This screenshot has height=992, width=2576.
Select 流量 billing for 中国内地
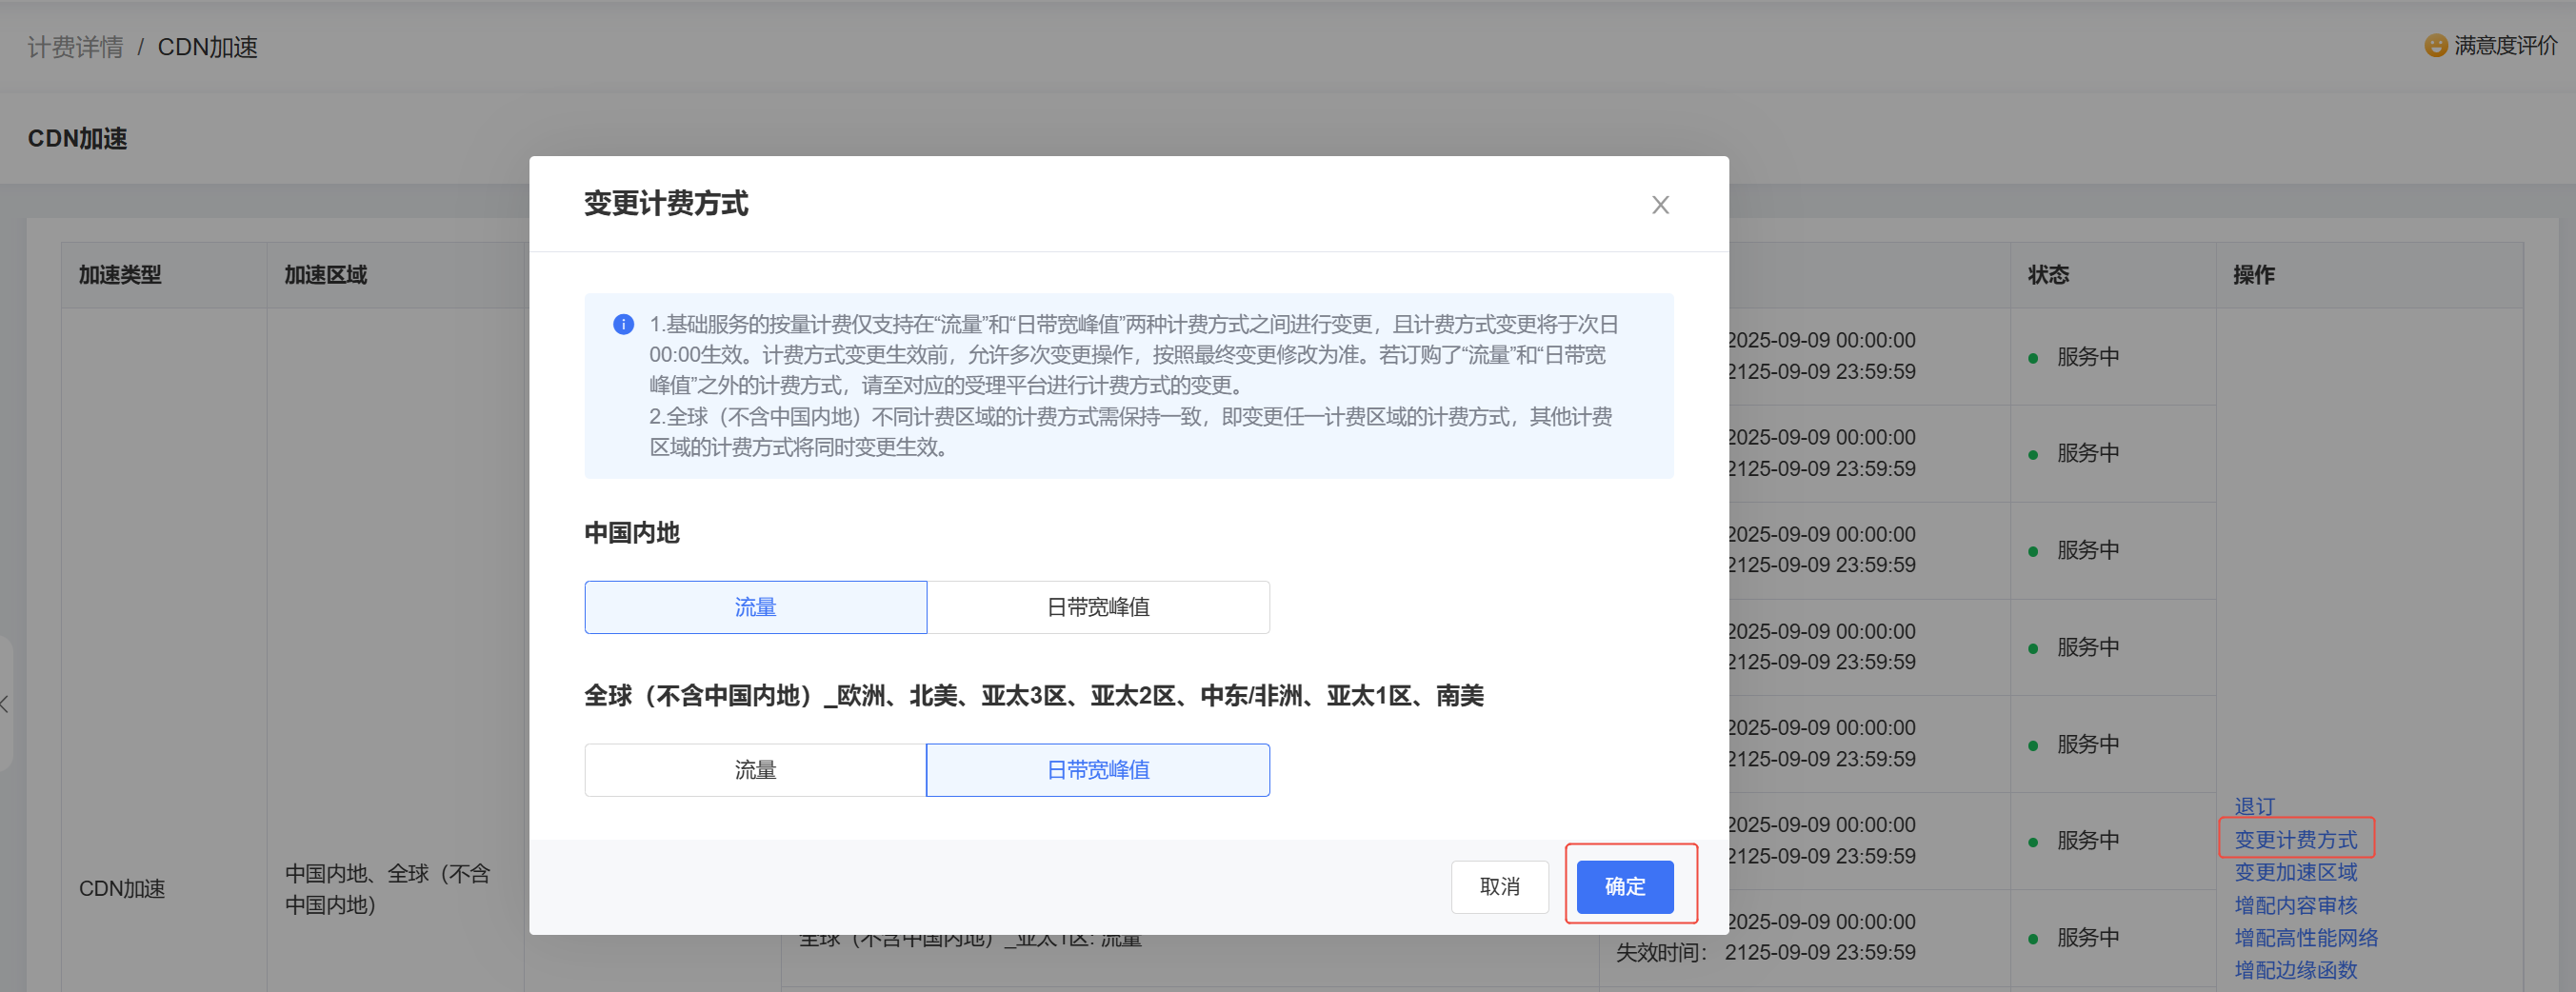tap(755, 607)
